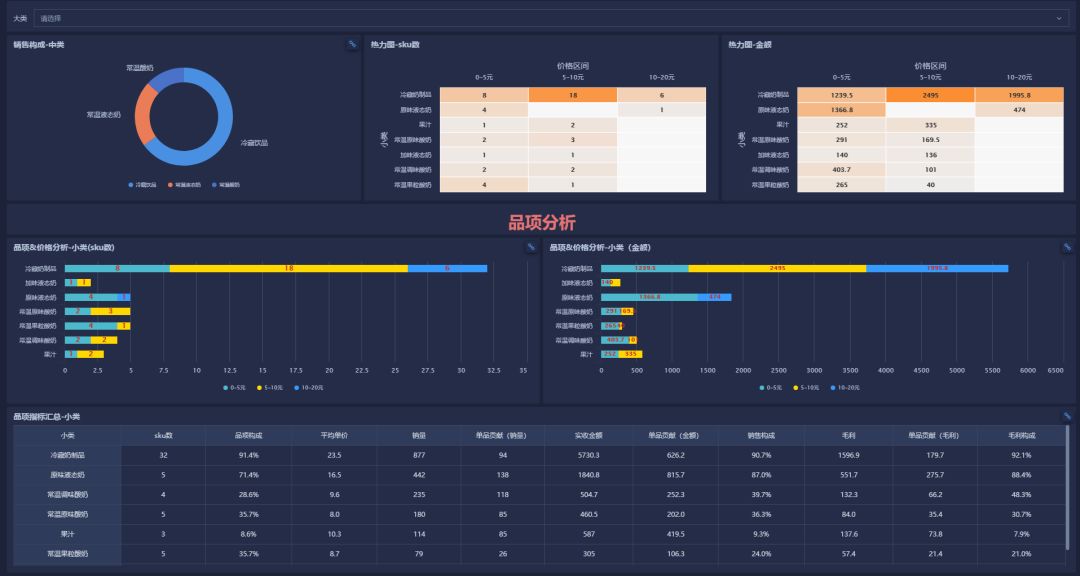Viewport: 1080px width, 576px height.
Task: Click the 92.1% 毛利构成 table cell
Action: coord(1021,455)
